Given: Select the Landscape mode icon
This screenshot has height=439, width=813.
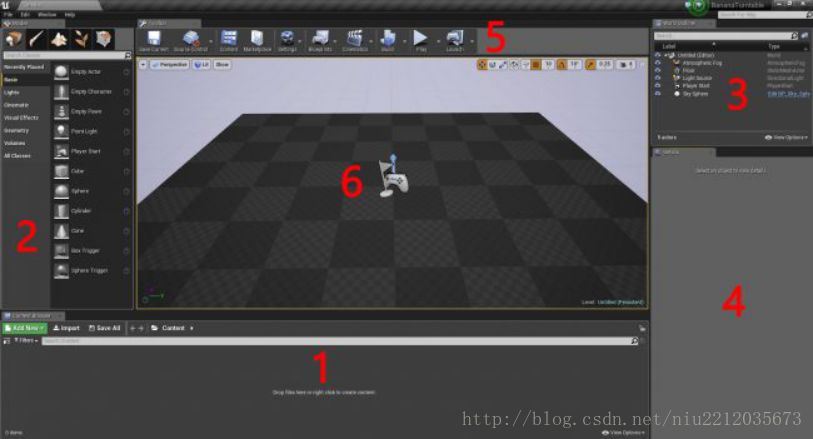Looking at the screenshot, I should 59,39.
